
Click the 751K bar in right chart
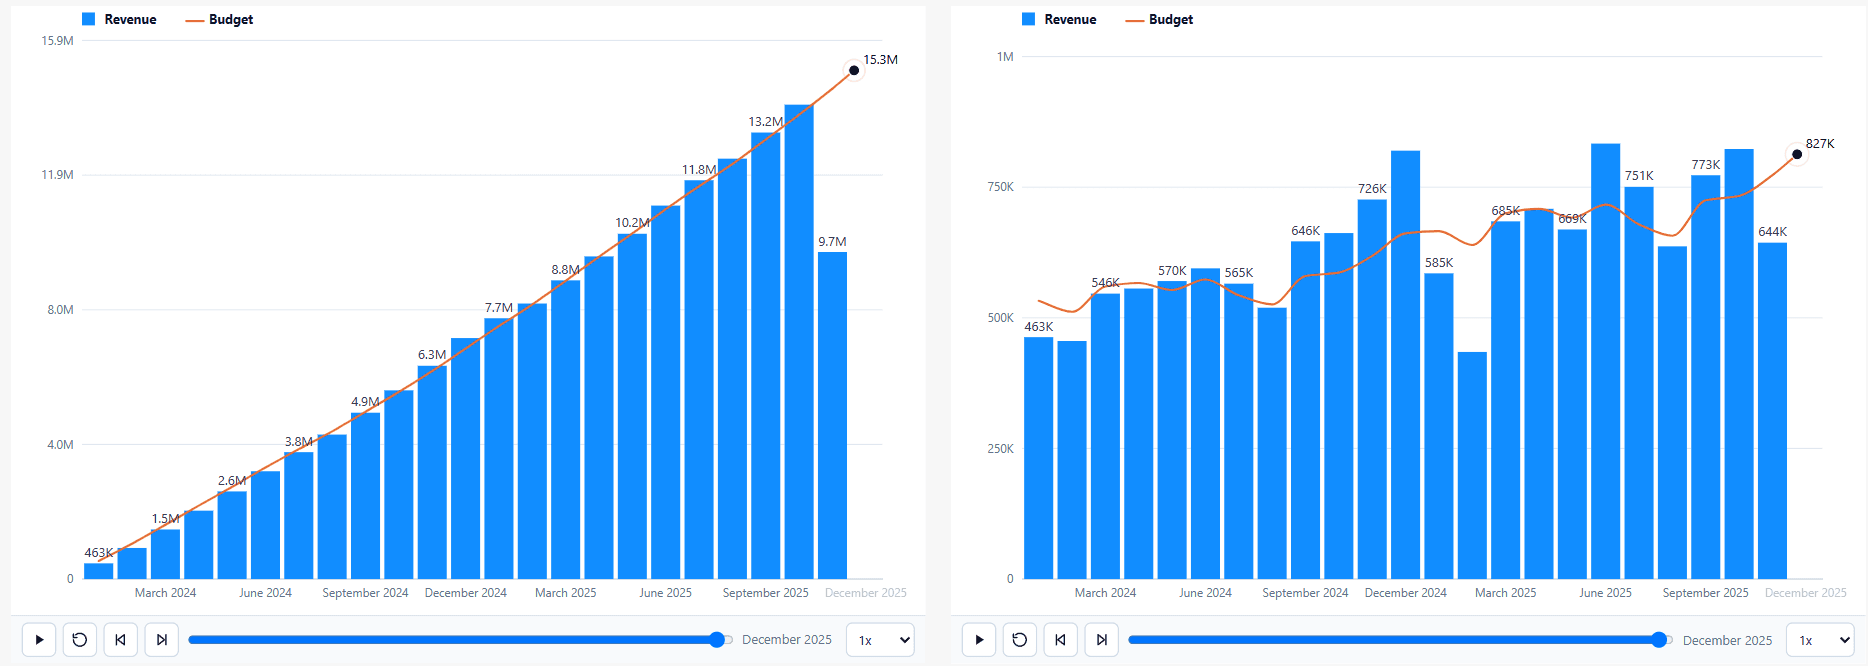(x=1639, y=383)
